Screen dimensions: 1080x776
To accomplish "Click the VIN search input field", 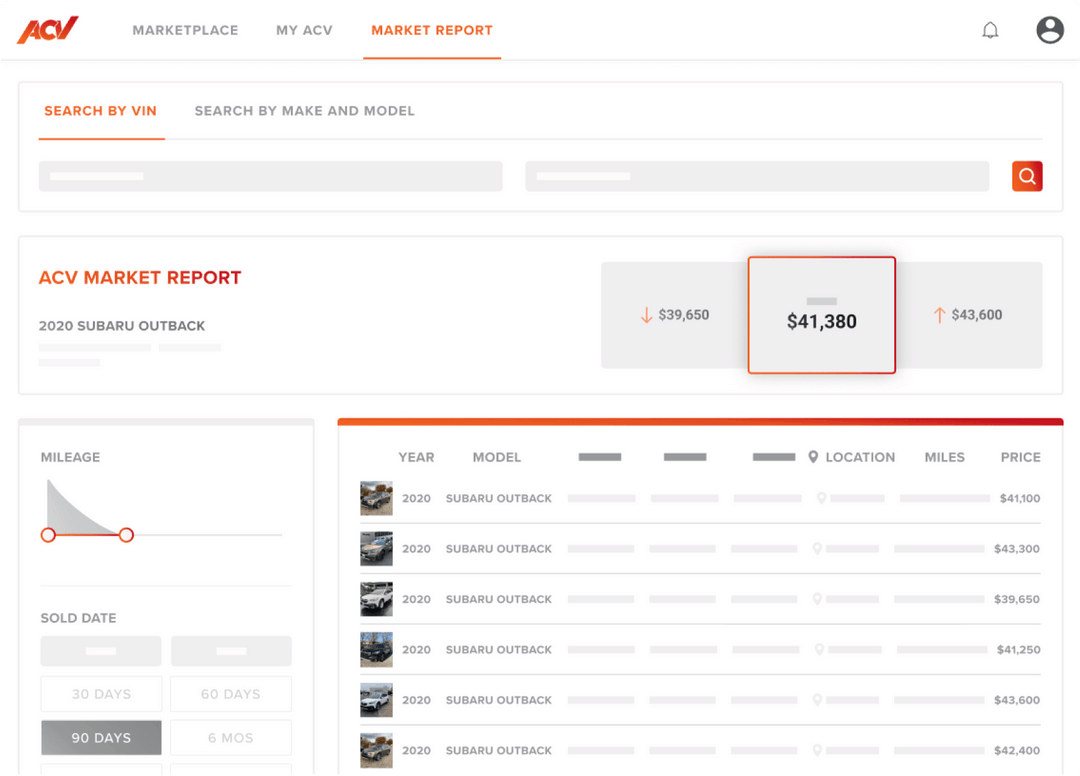I will point(270,175).
